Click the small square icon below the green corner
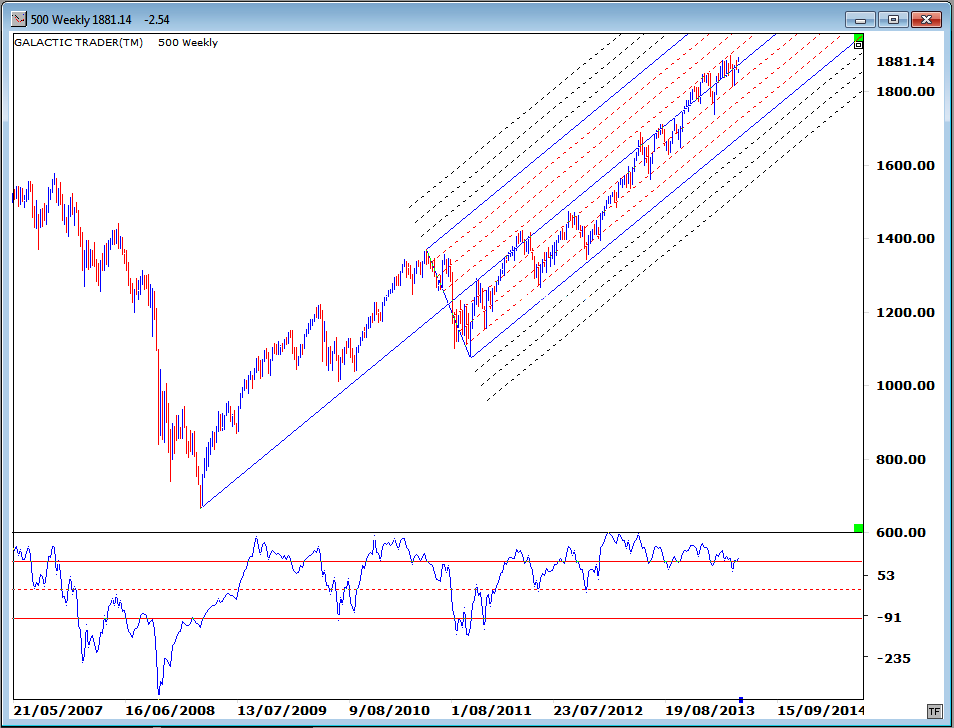 pos(858,45)
